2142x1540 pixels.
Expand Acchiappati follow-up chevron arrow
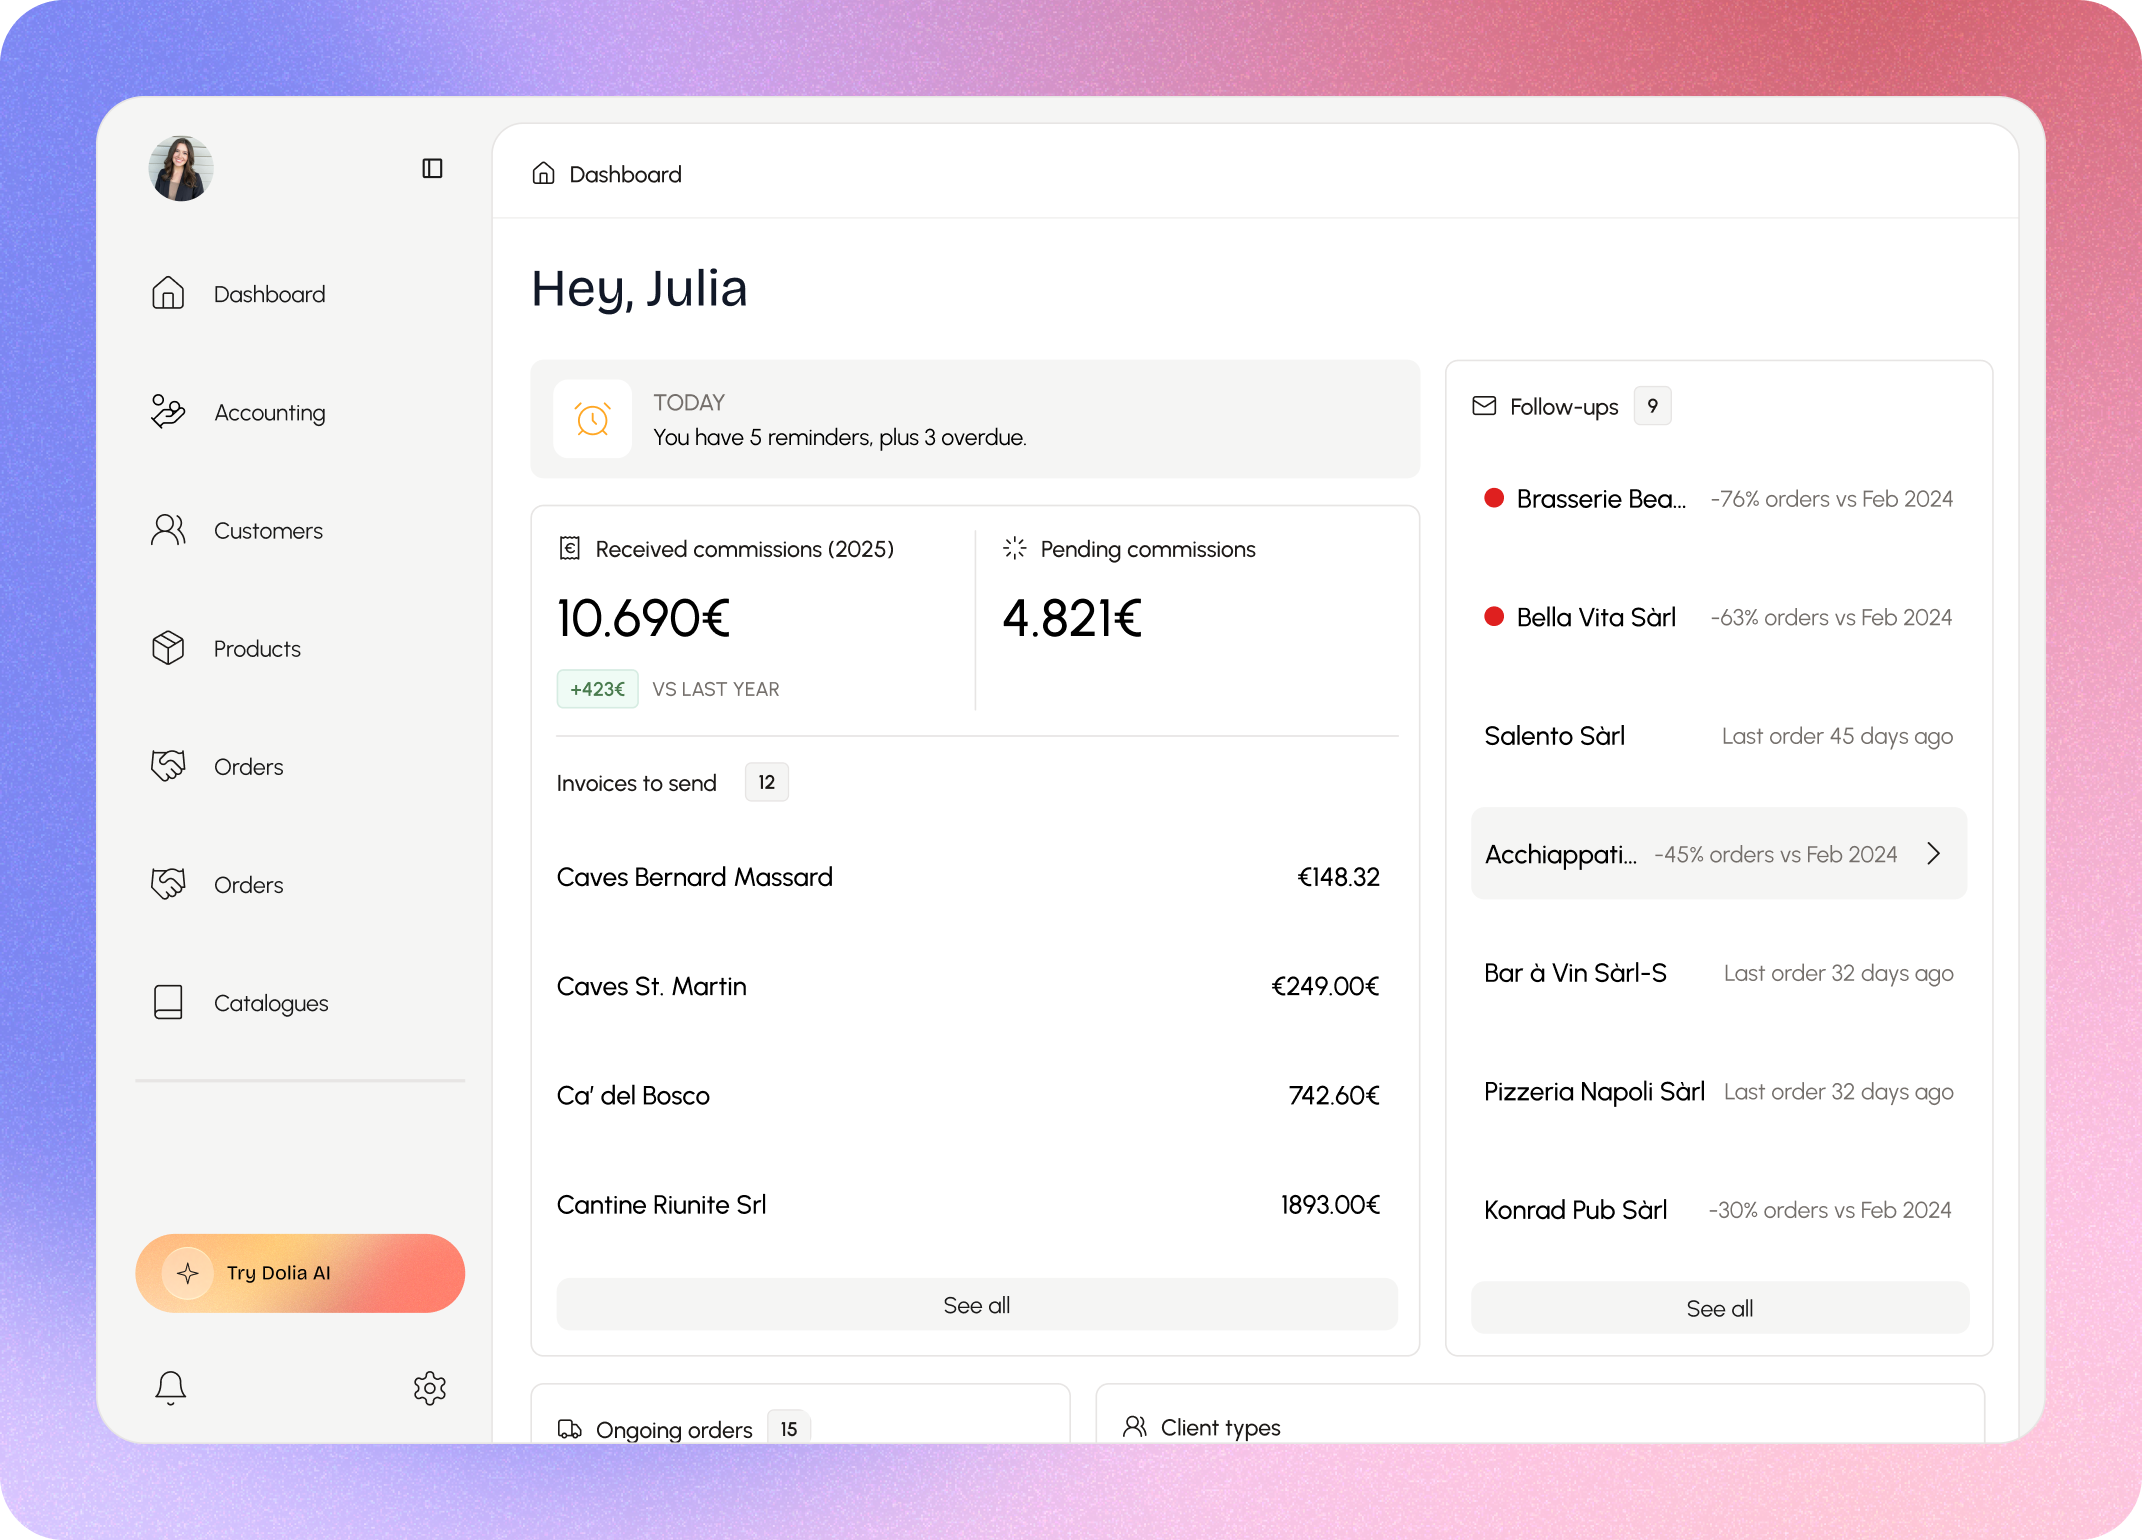point(1933,854)
